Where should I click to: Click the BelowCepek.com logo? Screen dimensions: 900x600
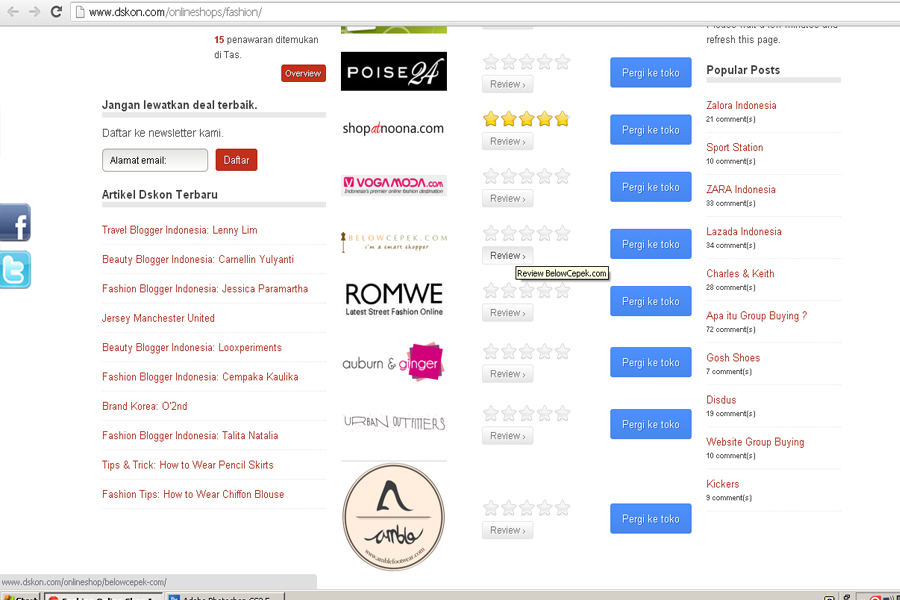pos(394,241)
